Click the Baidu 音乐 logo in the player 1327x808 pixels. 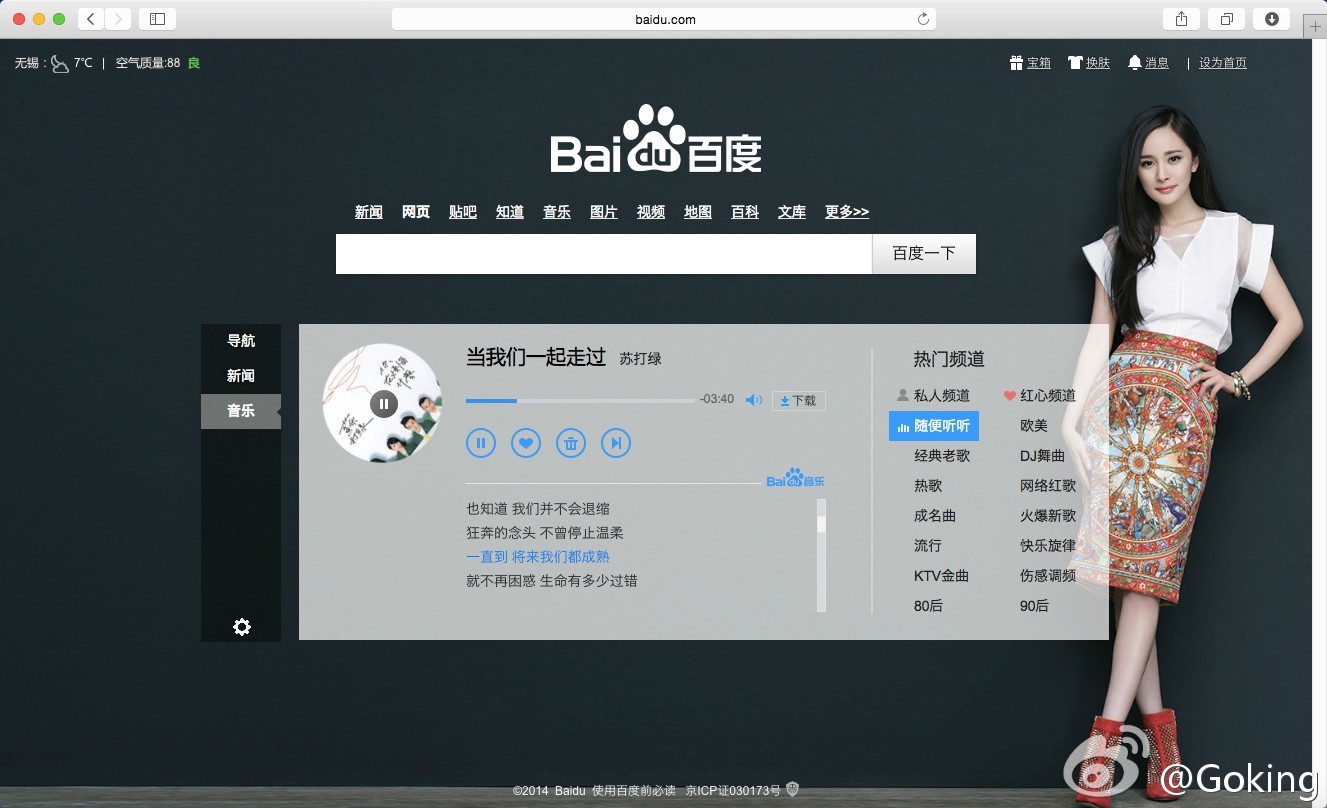pos(796,478)
